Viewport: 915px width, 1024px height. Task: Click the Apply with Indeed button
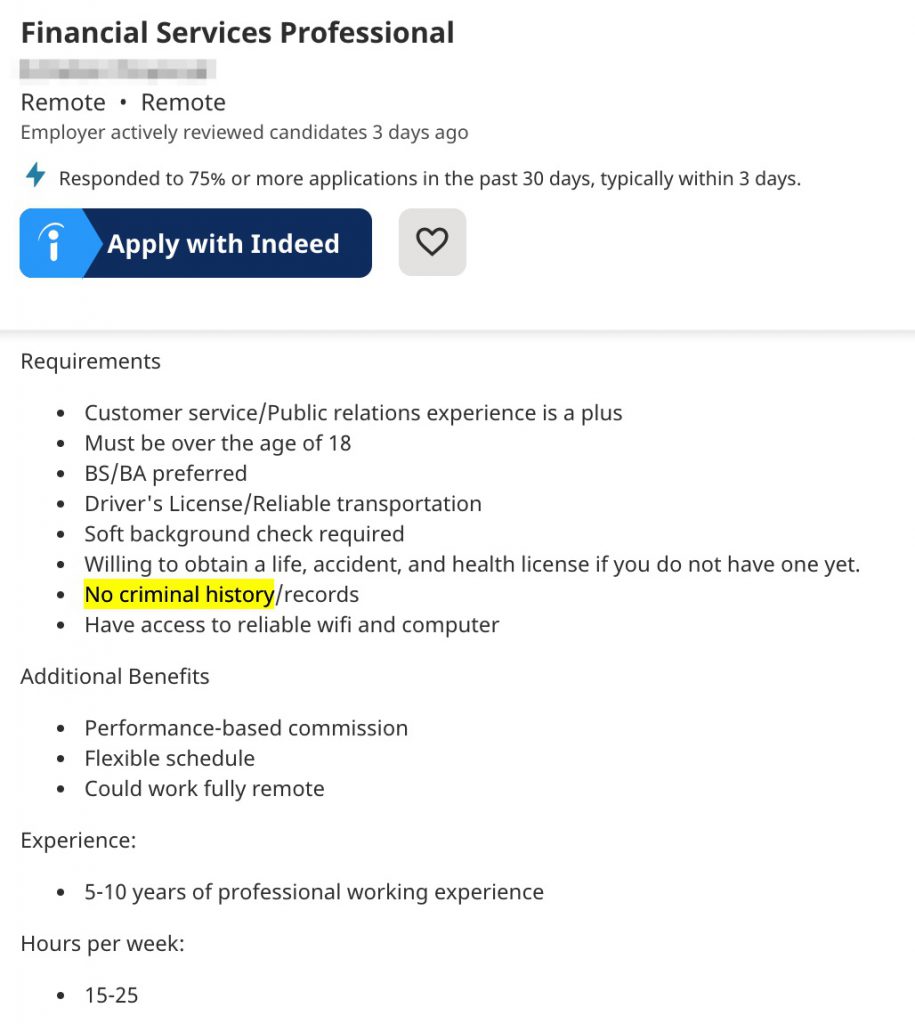click(x=196, y=243)
